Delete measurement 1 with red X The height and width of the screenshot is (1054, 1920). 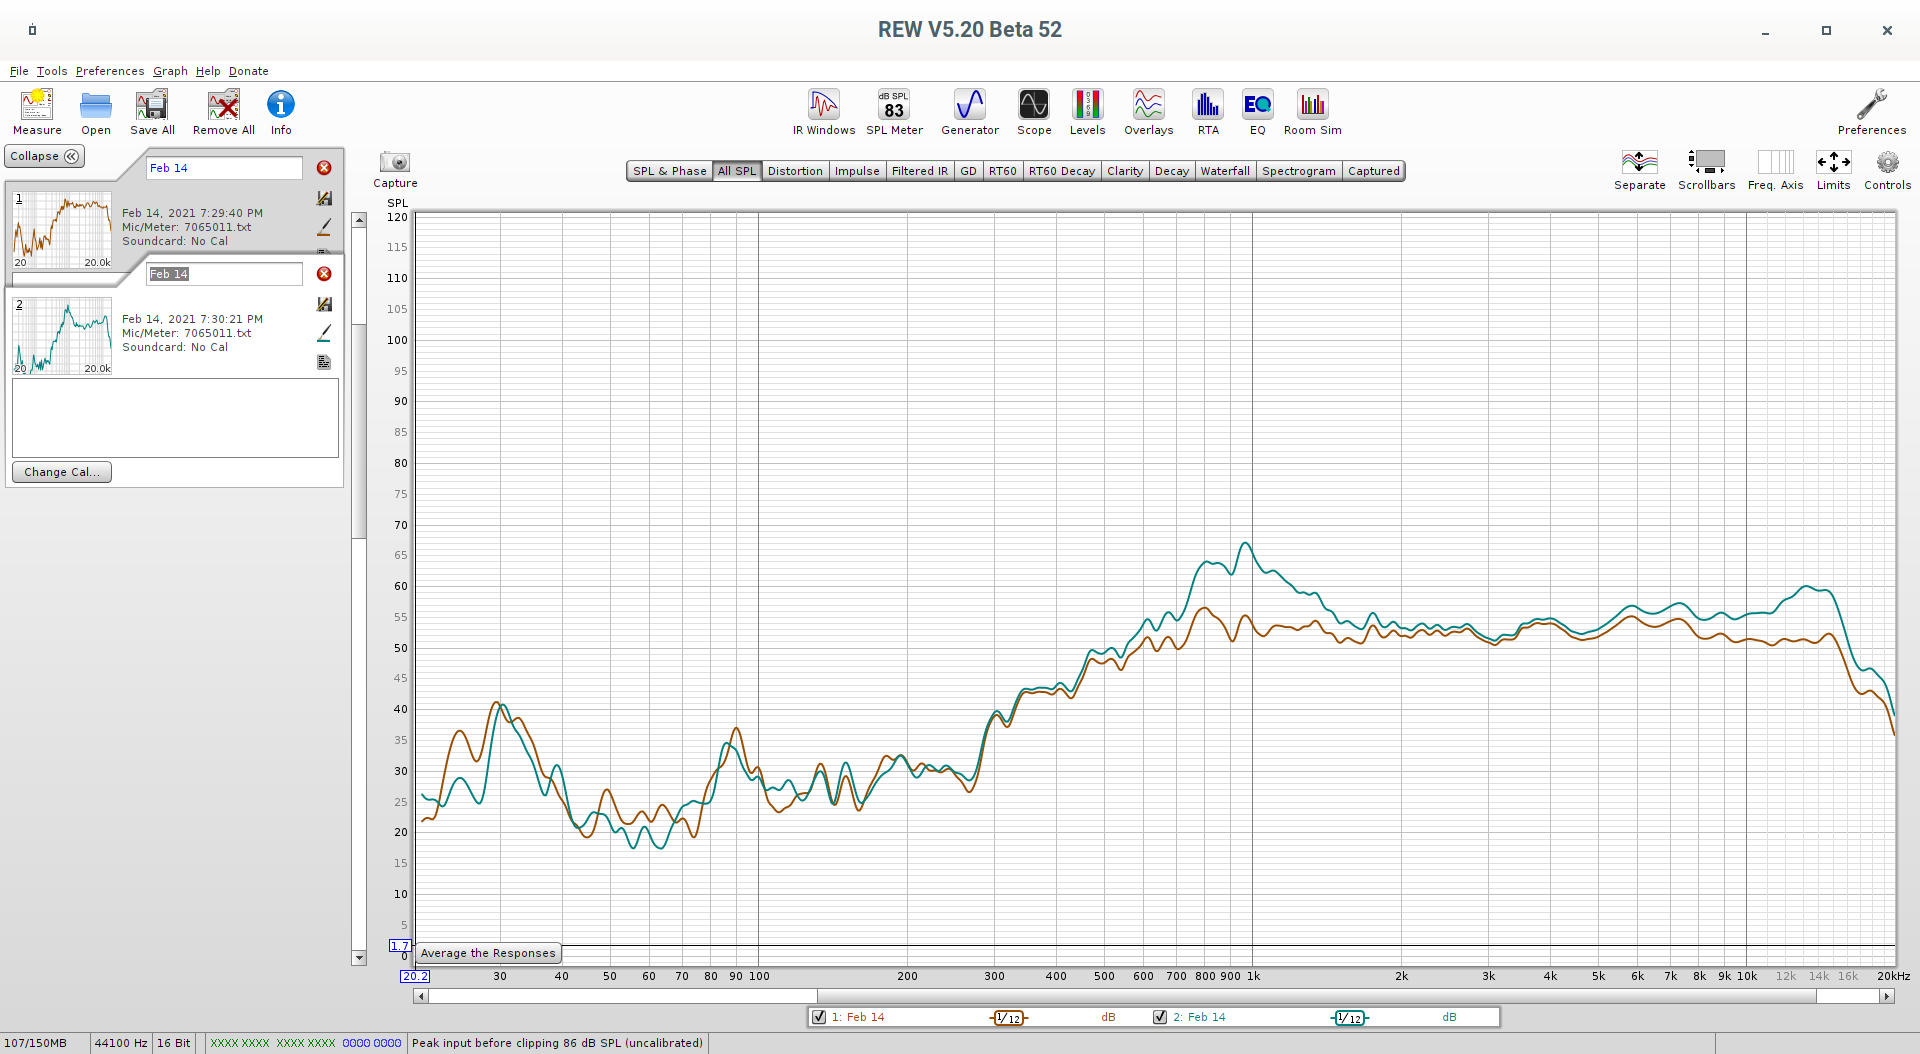(324, 168)
